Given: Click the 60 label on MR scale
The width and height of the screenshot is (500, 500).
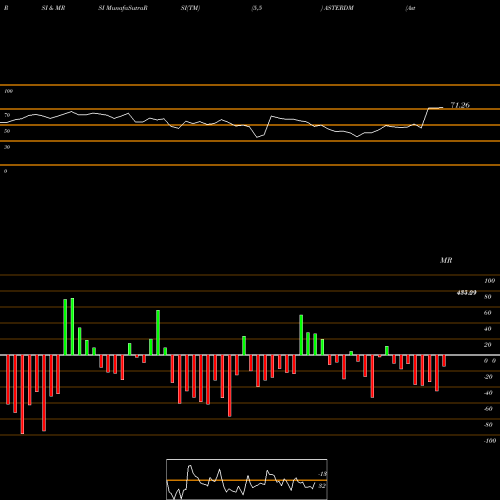Looking at the screenshot, I should (x=488, y=313).
